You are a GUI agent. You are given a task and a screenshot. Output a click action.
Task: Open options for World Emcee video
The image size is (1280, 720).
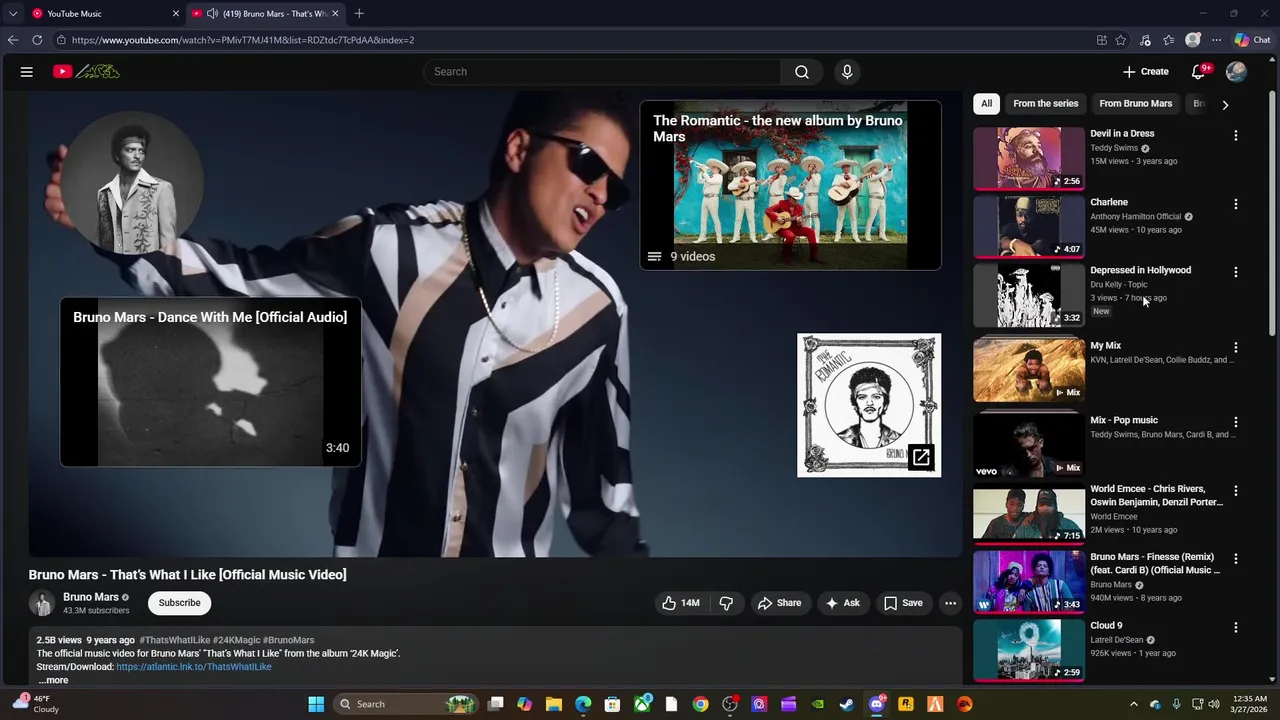click(1235, 491)
